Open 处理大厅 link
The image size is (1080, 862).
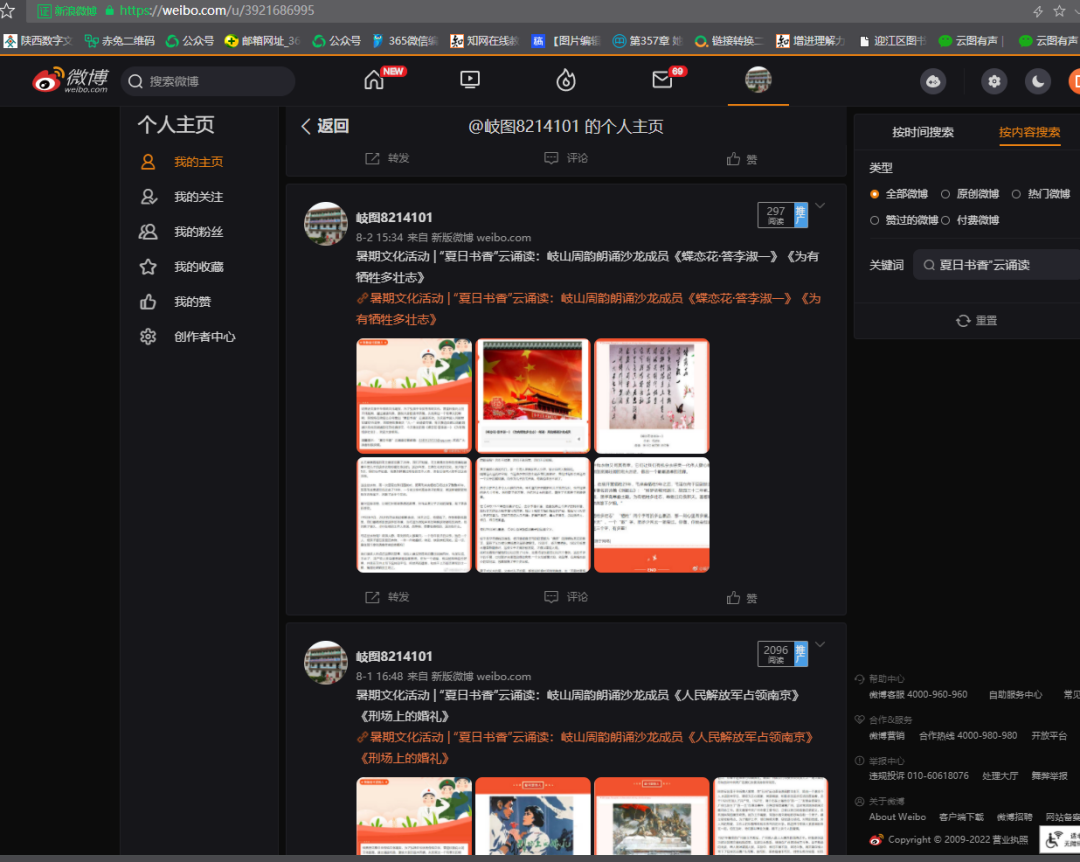coord(999,776)
